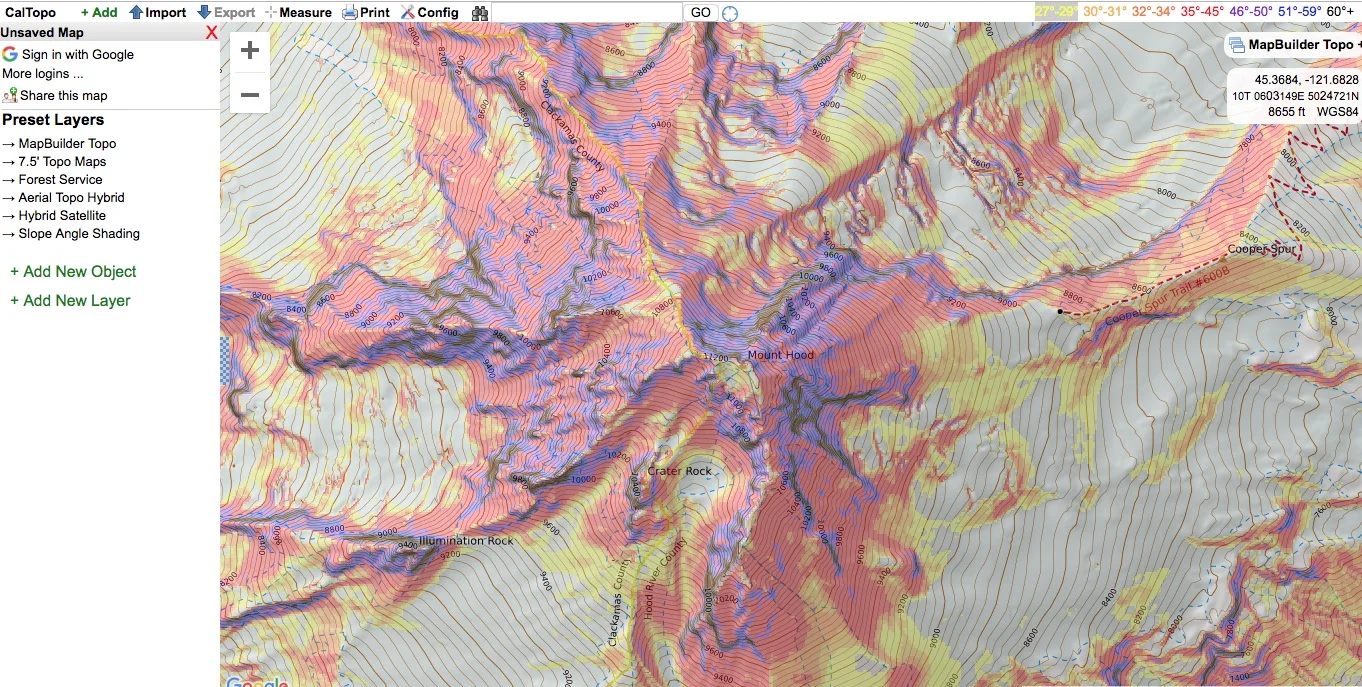Click the CalTopo logo link

click(30, 13)
